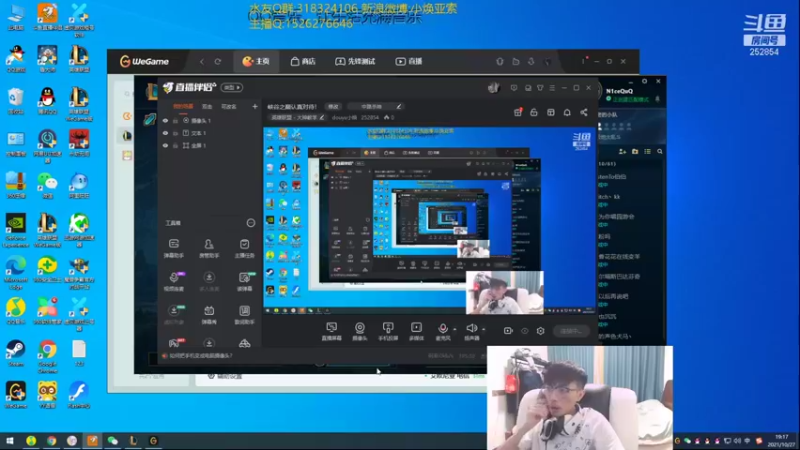This screenshot has width=800, height=450.
Task: Toggle lock on the 文本 1 layer
Action: coord(176,133)
